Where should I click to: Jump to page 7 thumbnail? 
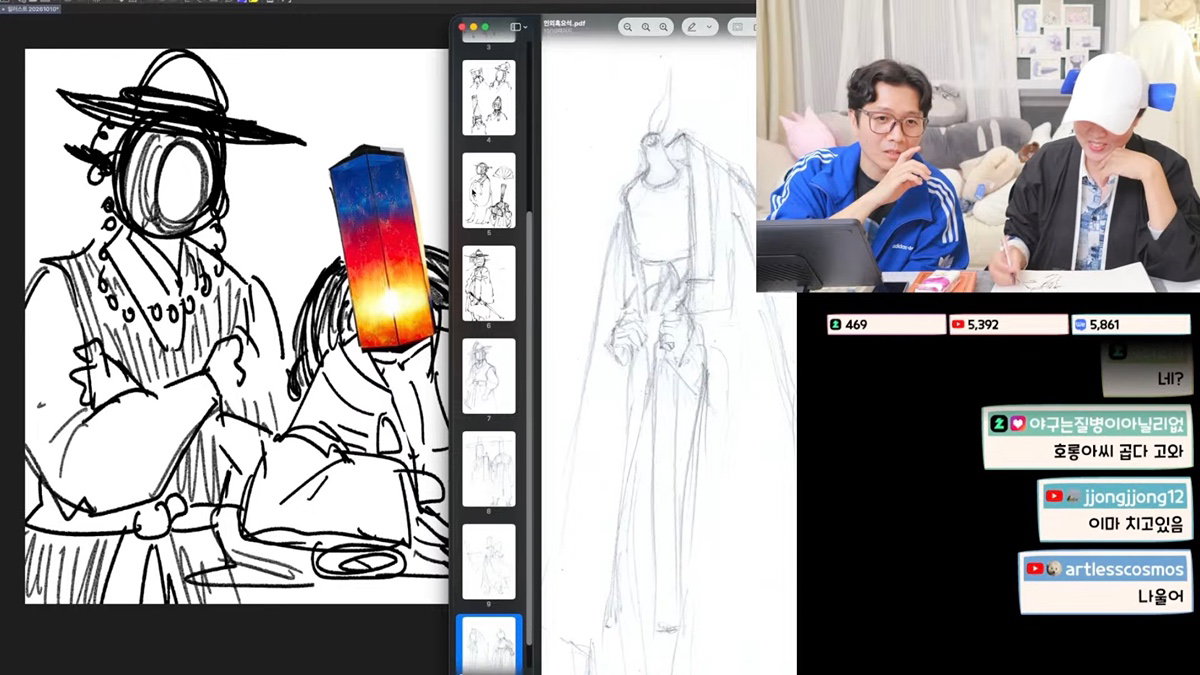click(x=489, y=376)
